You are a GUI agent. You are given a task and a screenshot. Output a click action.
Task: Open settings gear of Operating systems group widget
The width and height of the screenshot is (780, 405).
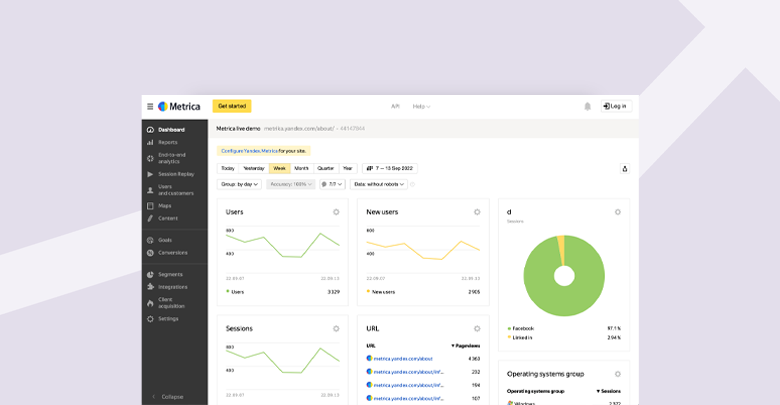tap(618, 374)
